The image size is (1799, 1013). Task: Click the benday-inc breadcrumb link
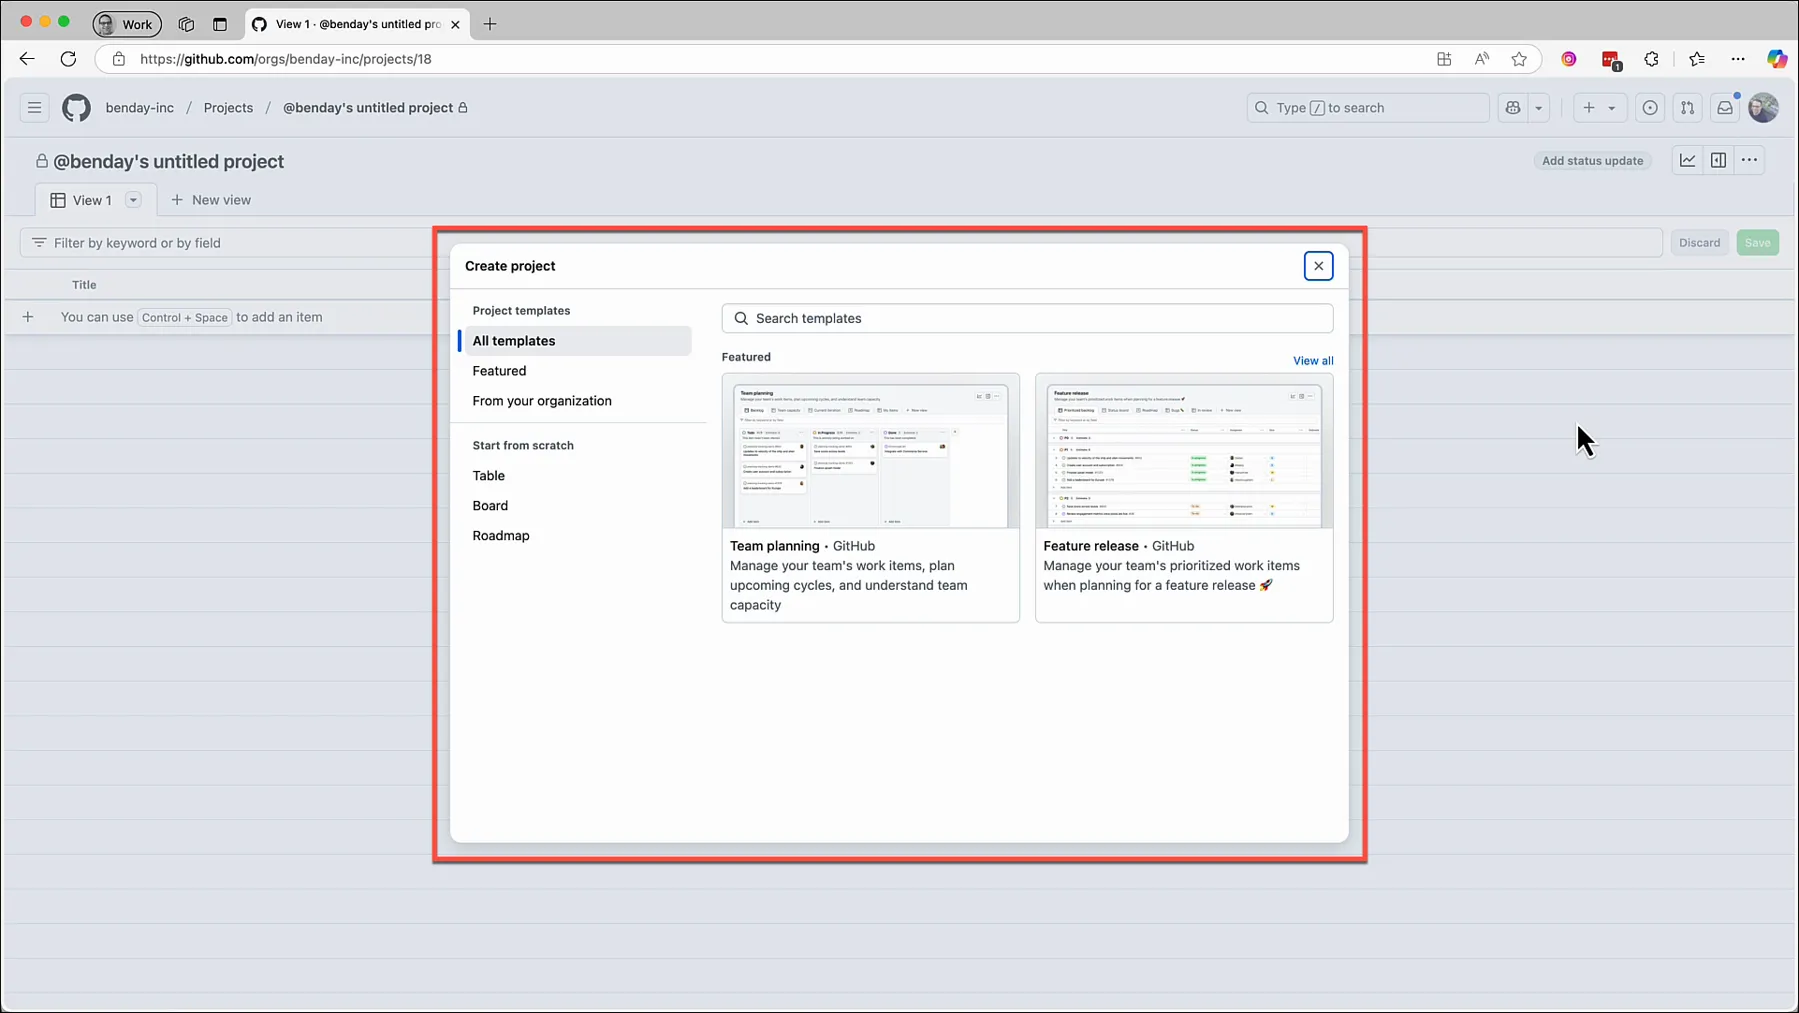139,108
